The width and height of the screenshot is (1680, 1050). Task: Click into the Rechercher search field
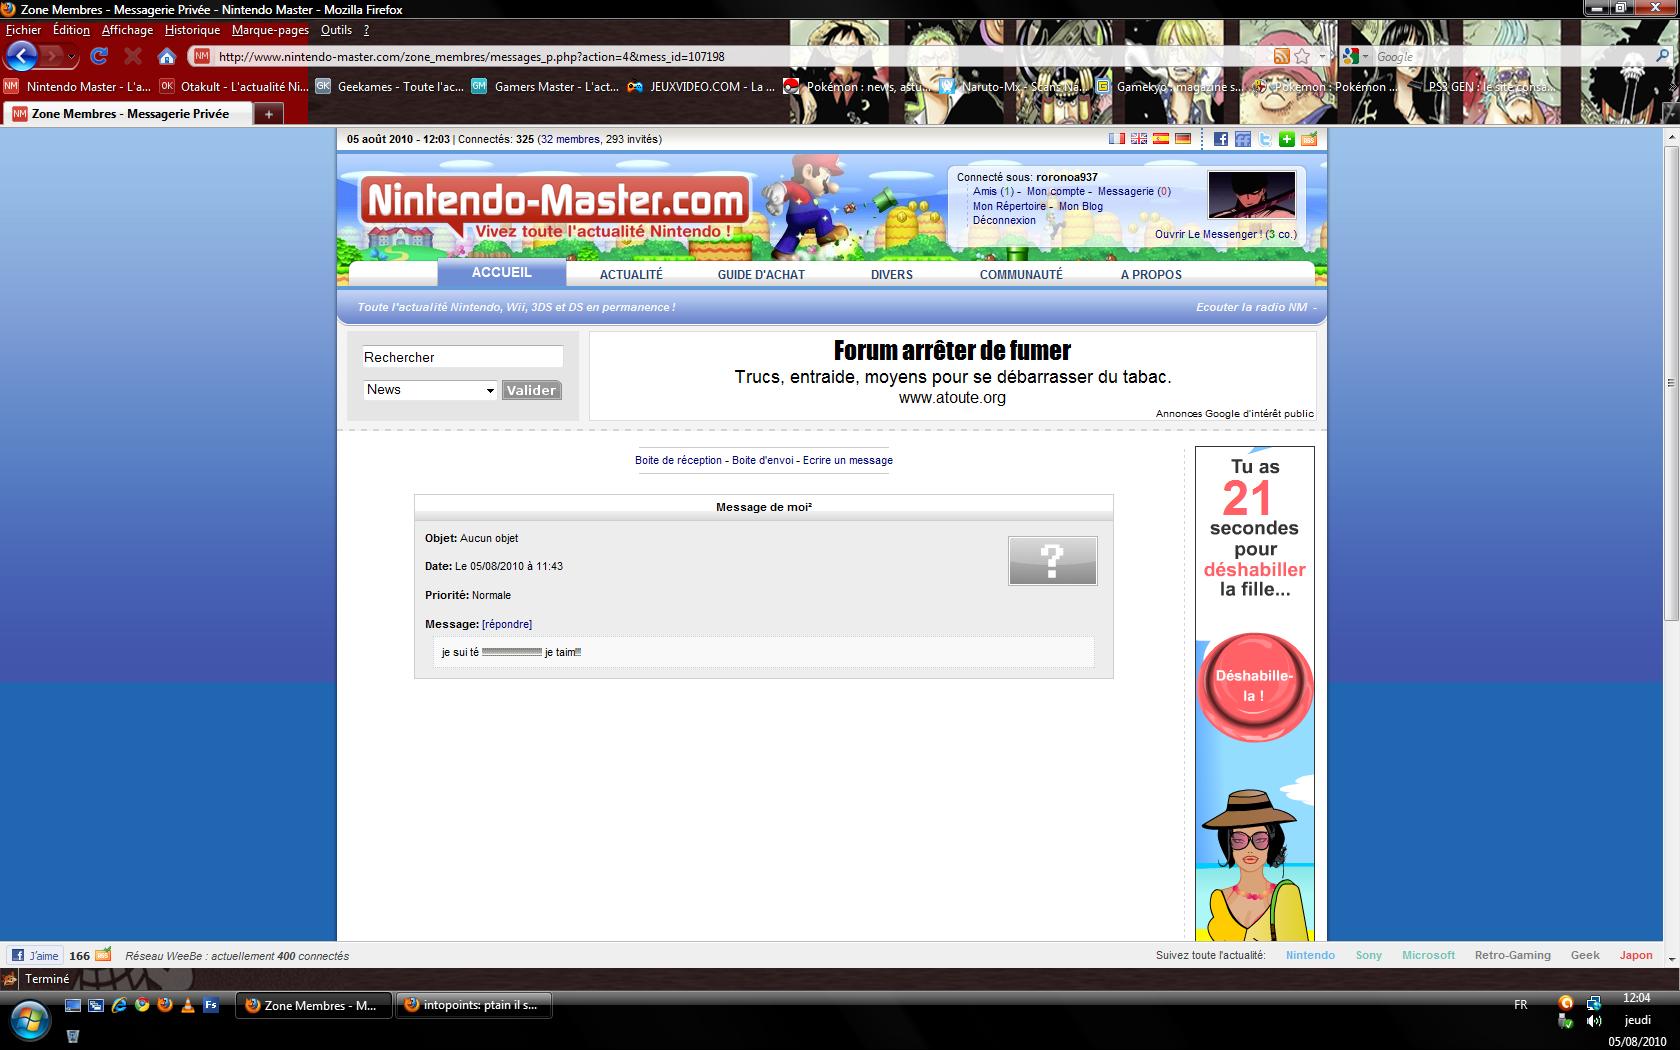pos(463,357)
